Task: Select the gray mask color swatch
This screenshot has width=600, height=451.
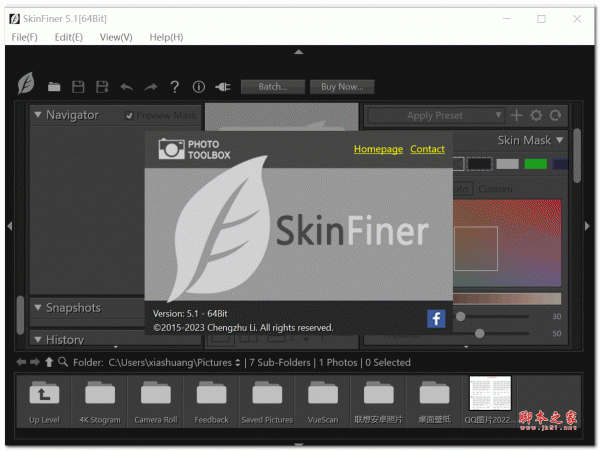Action: coord(507,164)
